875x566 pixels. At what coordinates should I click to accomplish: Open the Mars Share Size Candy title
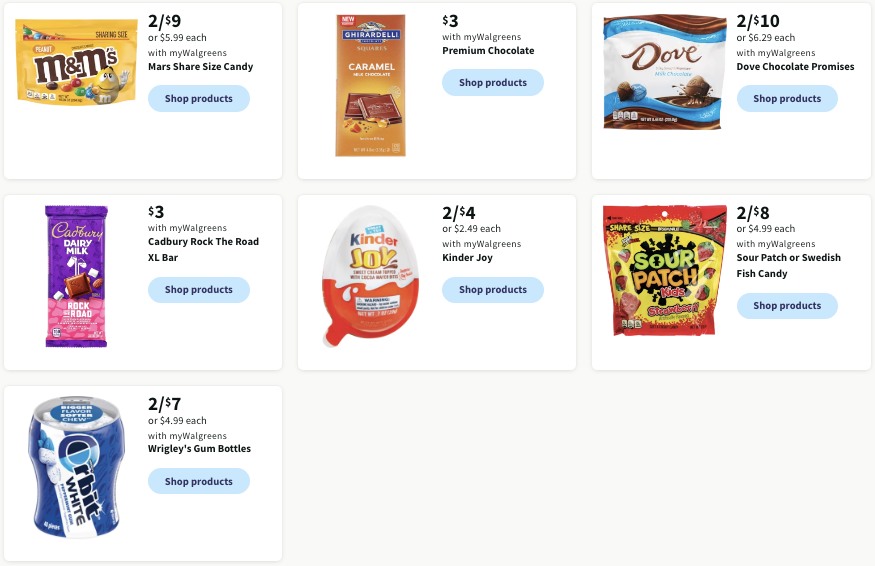(x=200, y=66)
